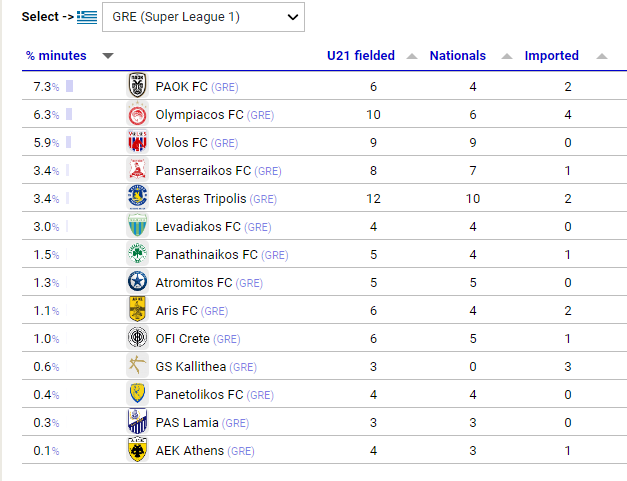Click the GS Kallithea logo
This screenshot has width=627, height=481.
137,365
